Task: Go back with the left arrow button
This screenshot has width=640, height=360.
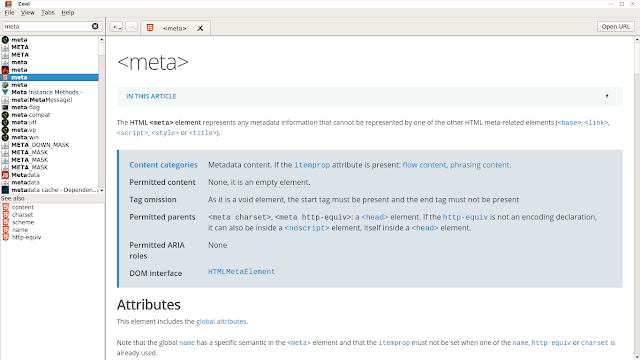Action: pos(116,27)
